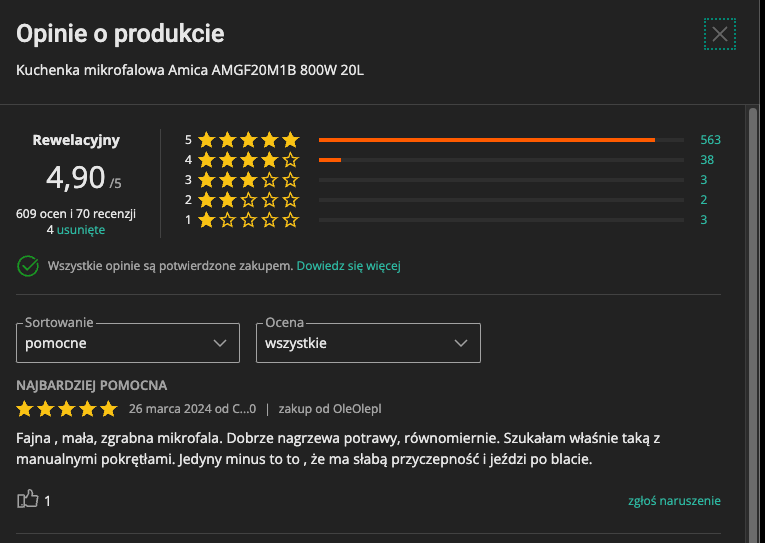Image resolution: width=765 pixels, height=543 pixels.
Task: Click the Ocena dropdown chevron arrow
Action: [461, 343]
